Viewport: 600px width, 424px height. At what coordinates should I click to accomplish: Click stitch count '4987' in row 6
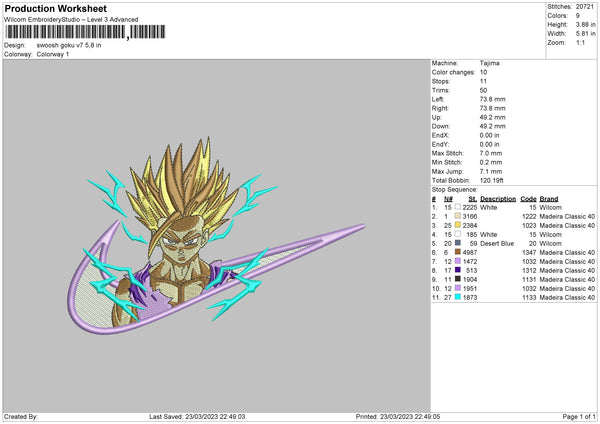click(470, 252)
